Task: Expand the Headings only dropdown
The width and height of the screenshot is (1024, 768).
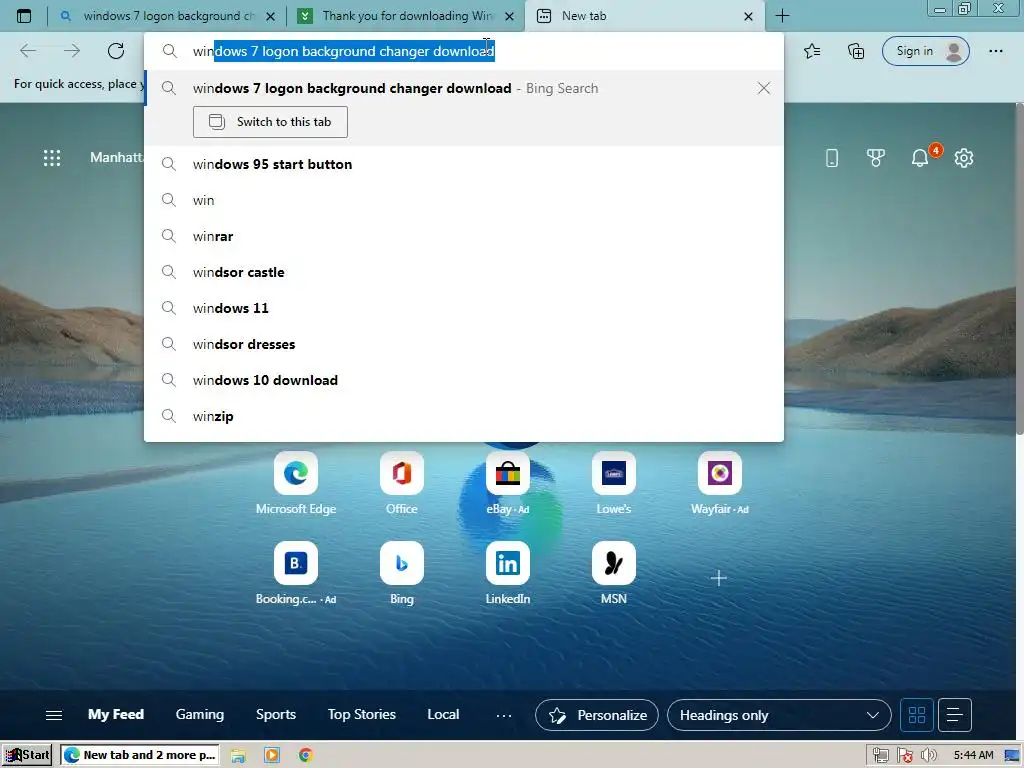Action: (778, 715)
